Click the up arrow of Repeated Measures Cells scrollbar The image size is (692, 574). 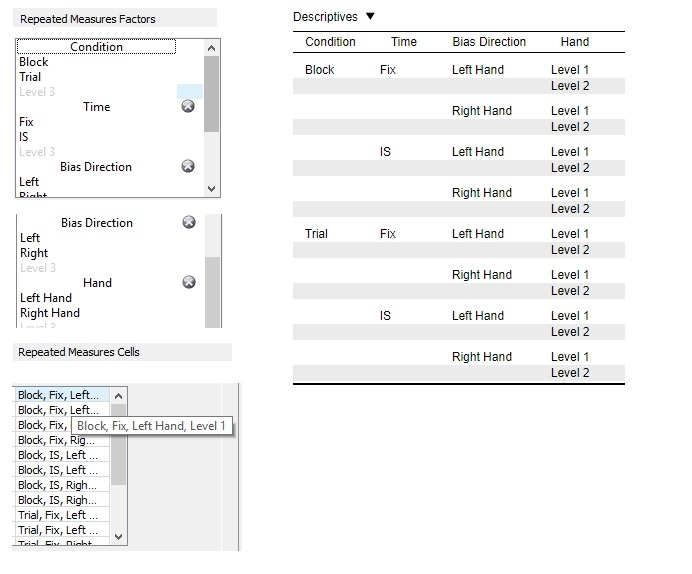tap(118, 396)
